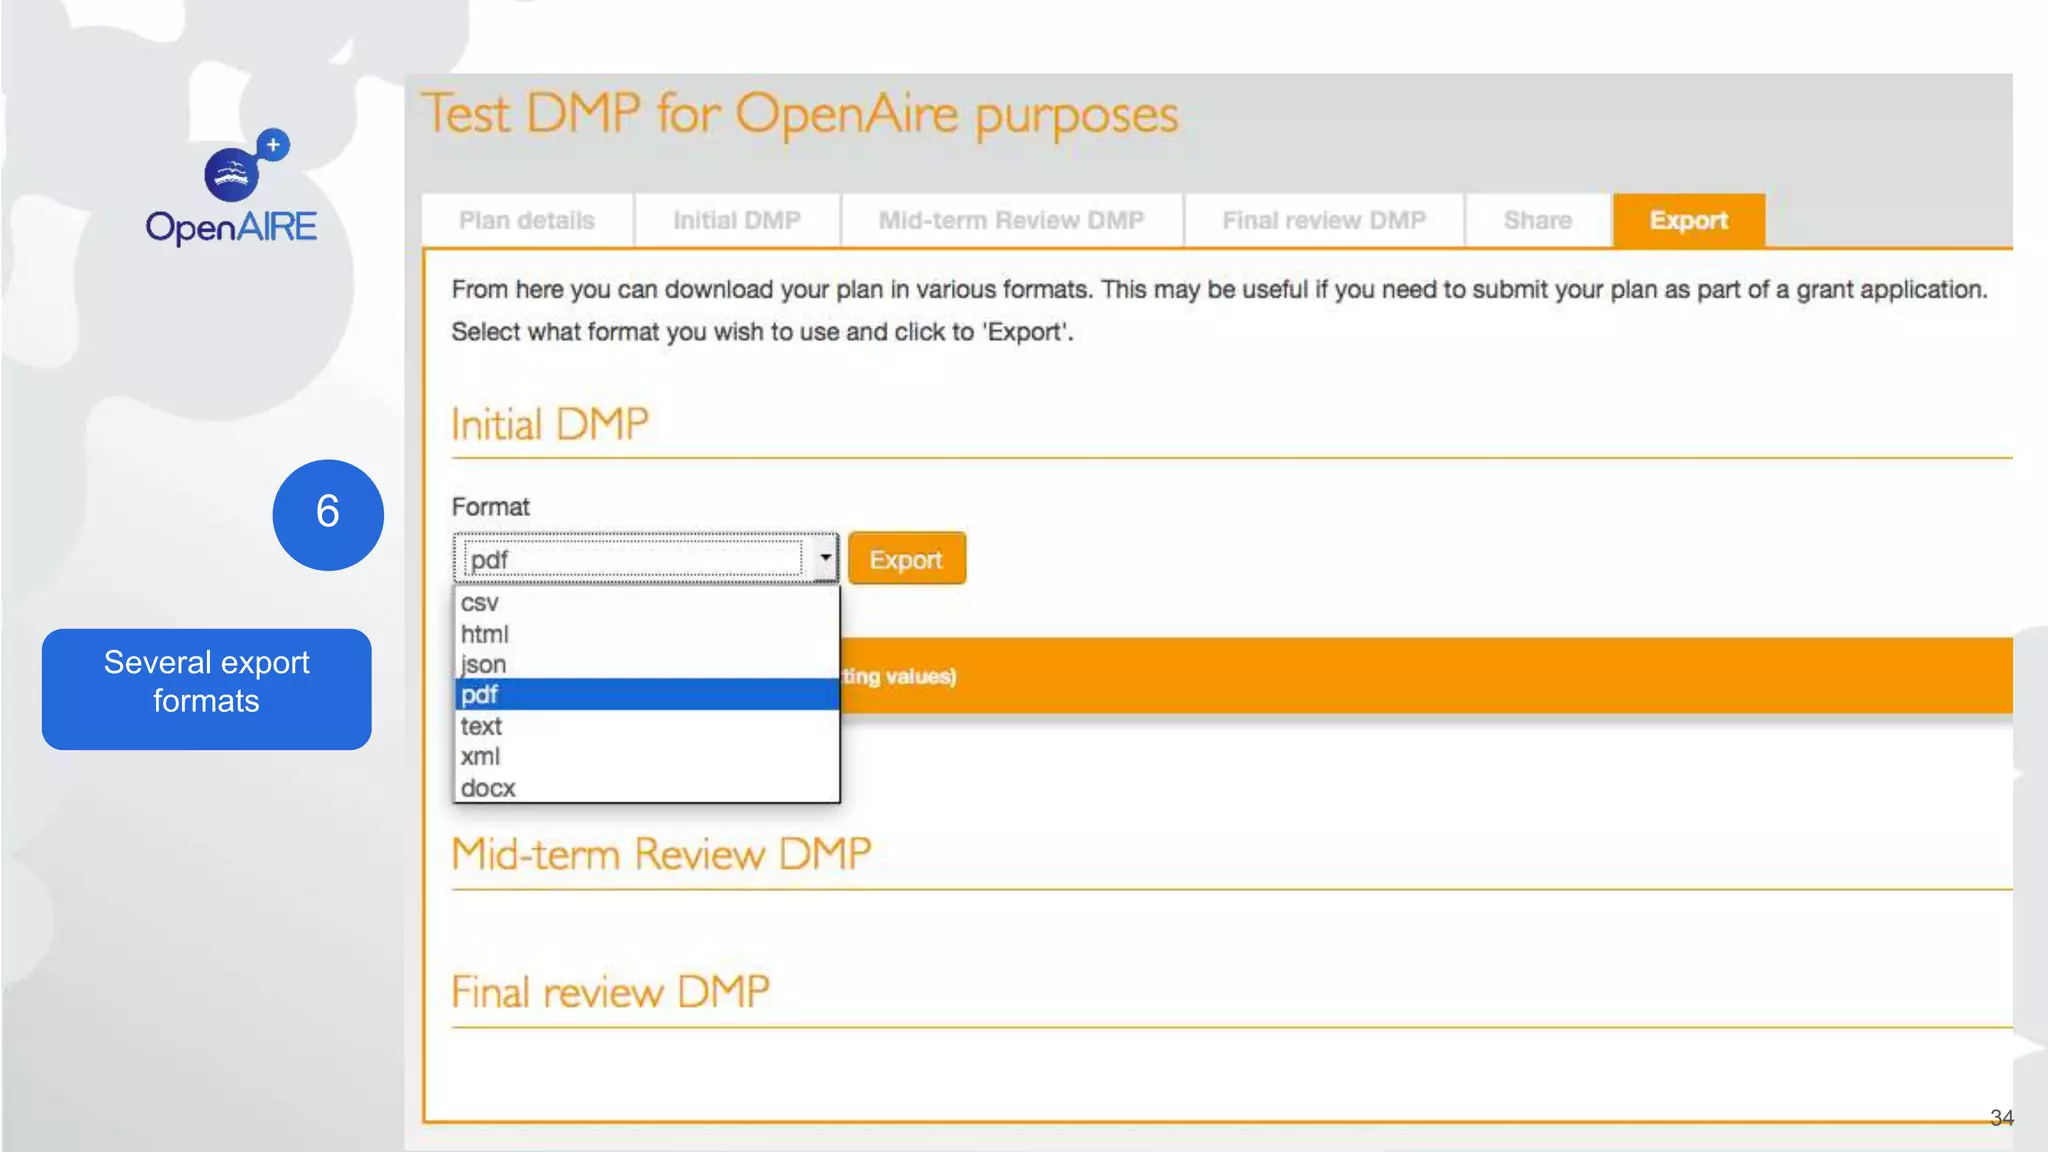Choose xml export format
This screenshot has height=1152, width=2048.
tap(480, 757)
